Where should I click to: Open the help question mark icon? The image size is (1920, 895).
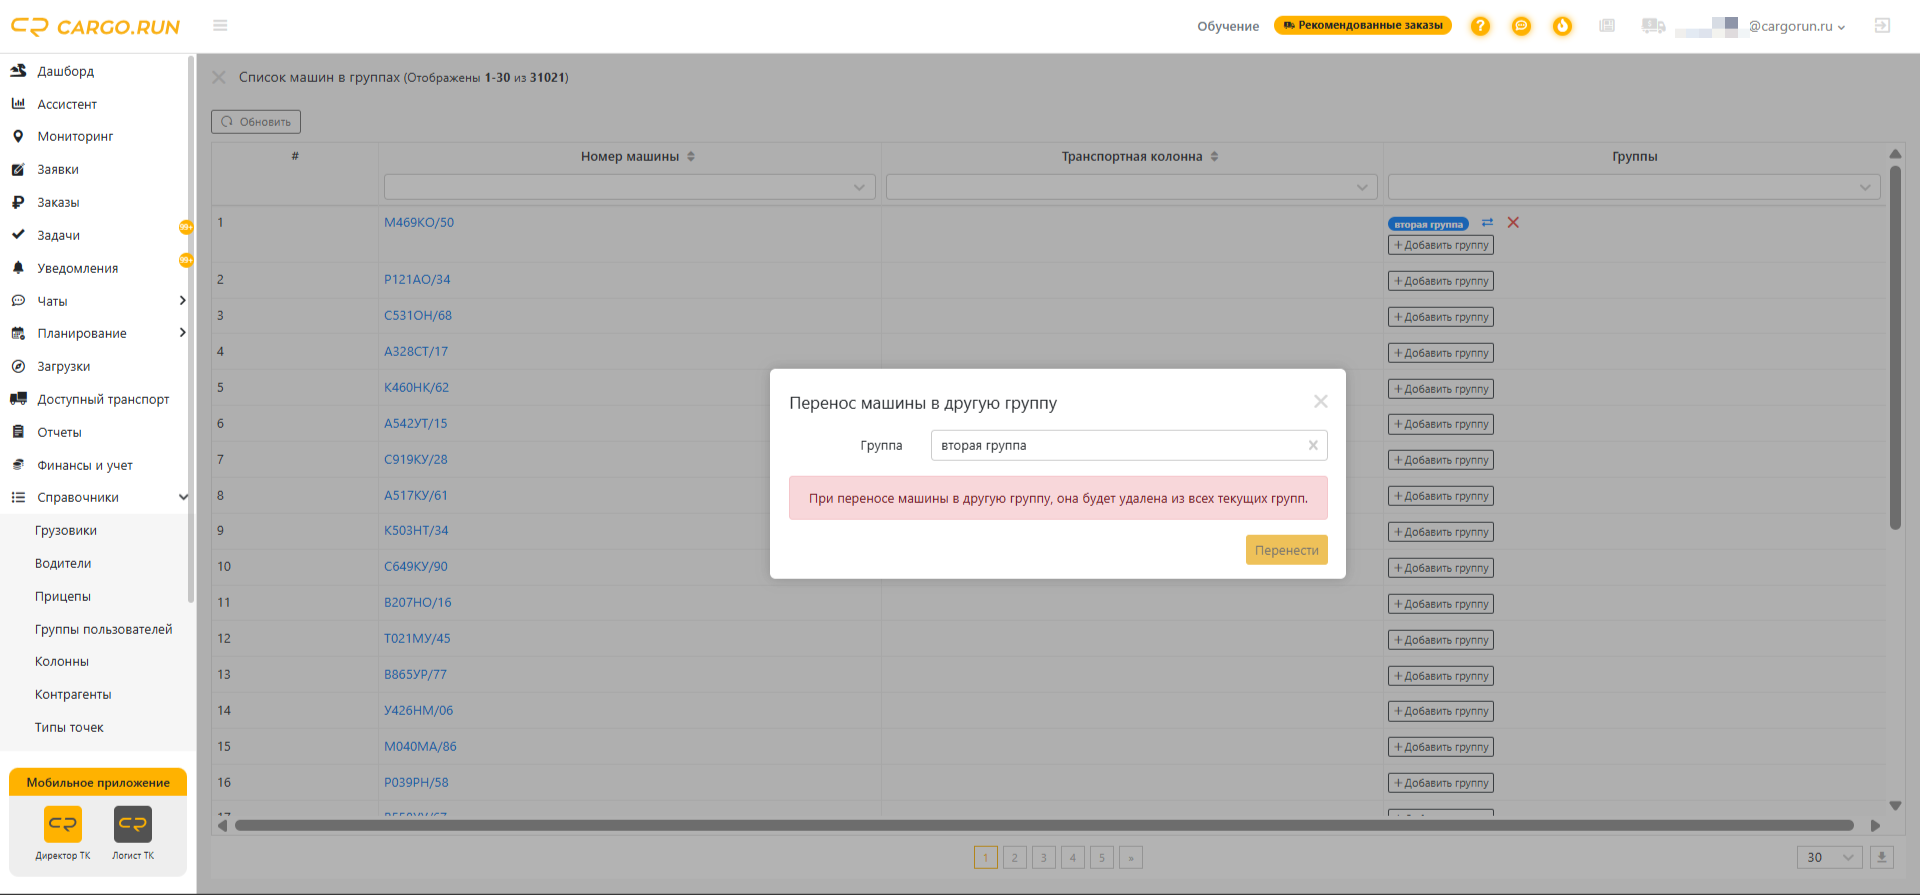(1480, 26)
